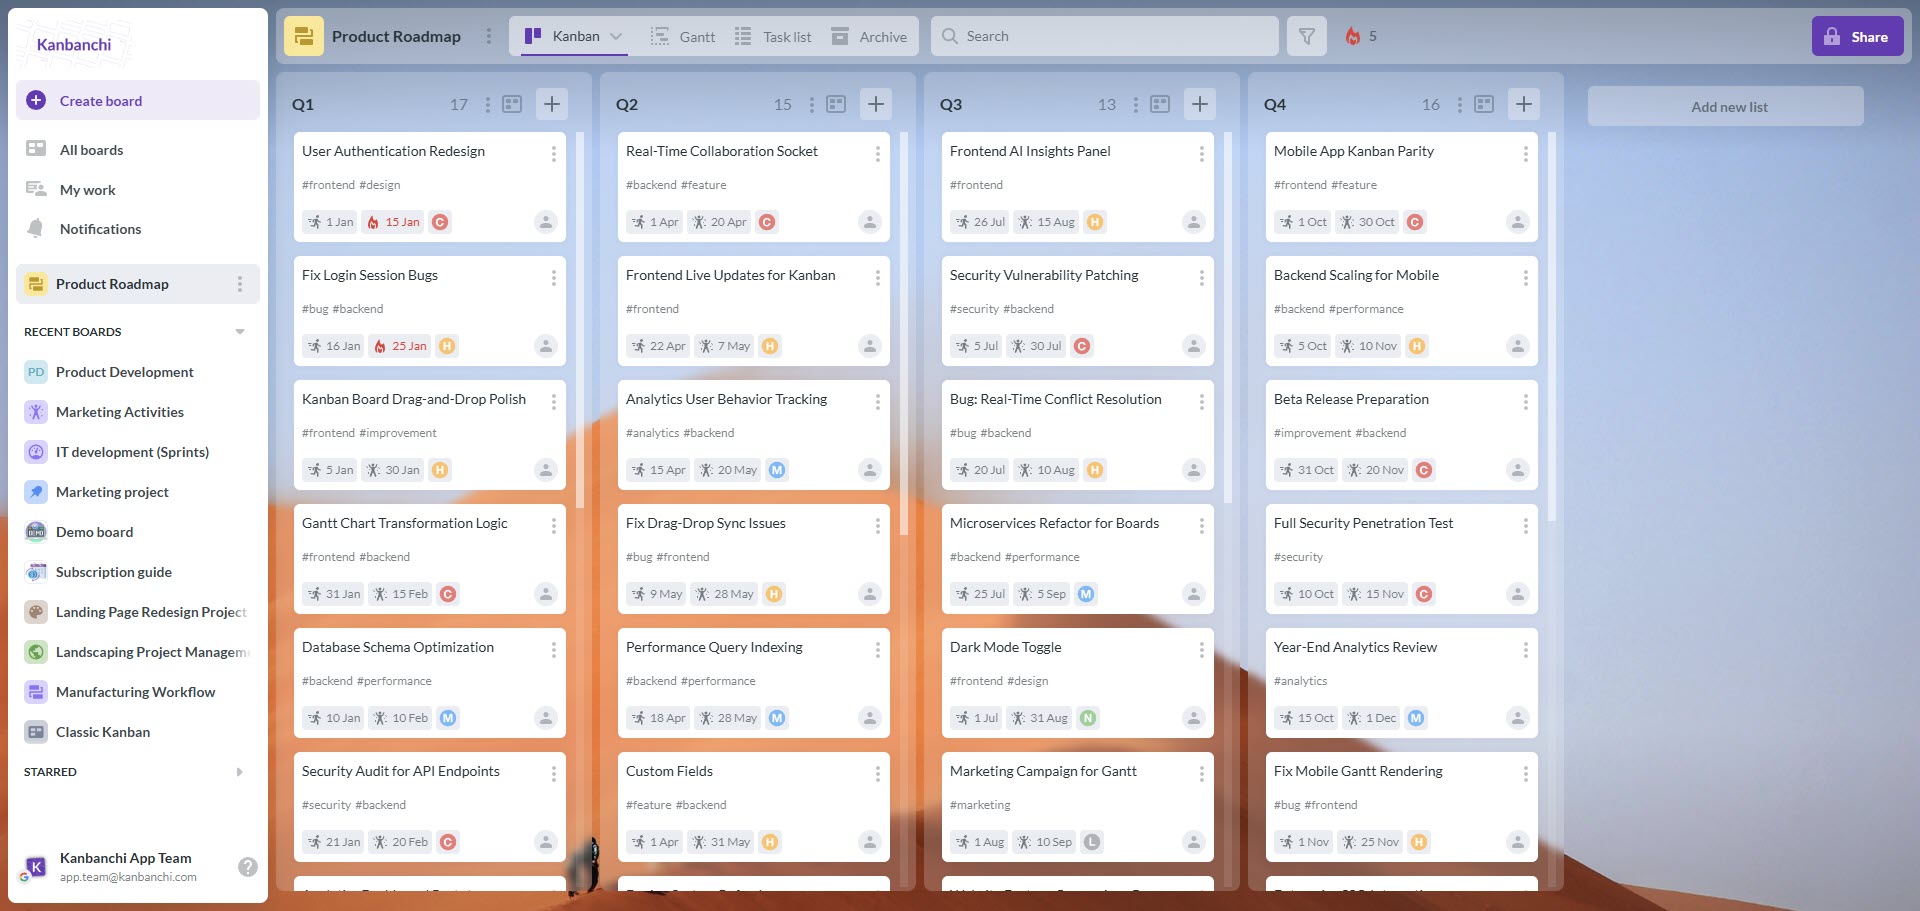Screen dimensions: 1920x911
Task: Expand the STARRED section
Action: (x=239, y=771)
